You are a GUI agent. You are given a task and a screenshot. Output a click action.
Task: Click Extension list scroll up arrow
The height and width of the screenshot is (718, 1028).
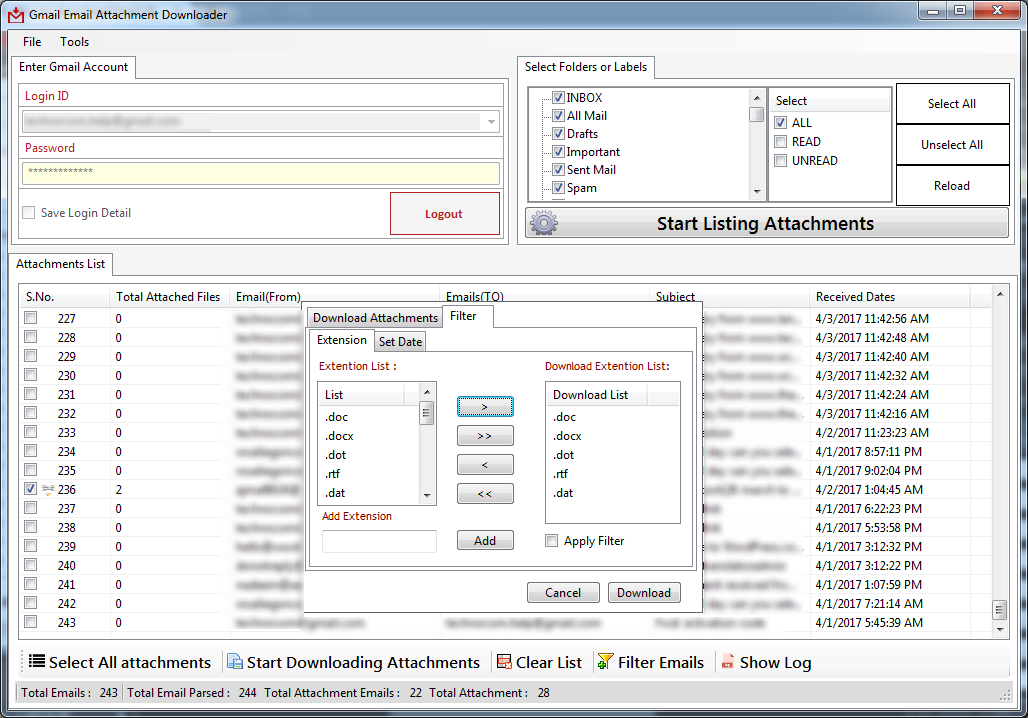[x=427, y=392]
